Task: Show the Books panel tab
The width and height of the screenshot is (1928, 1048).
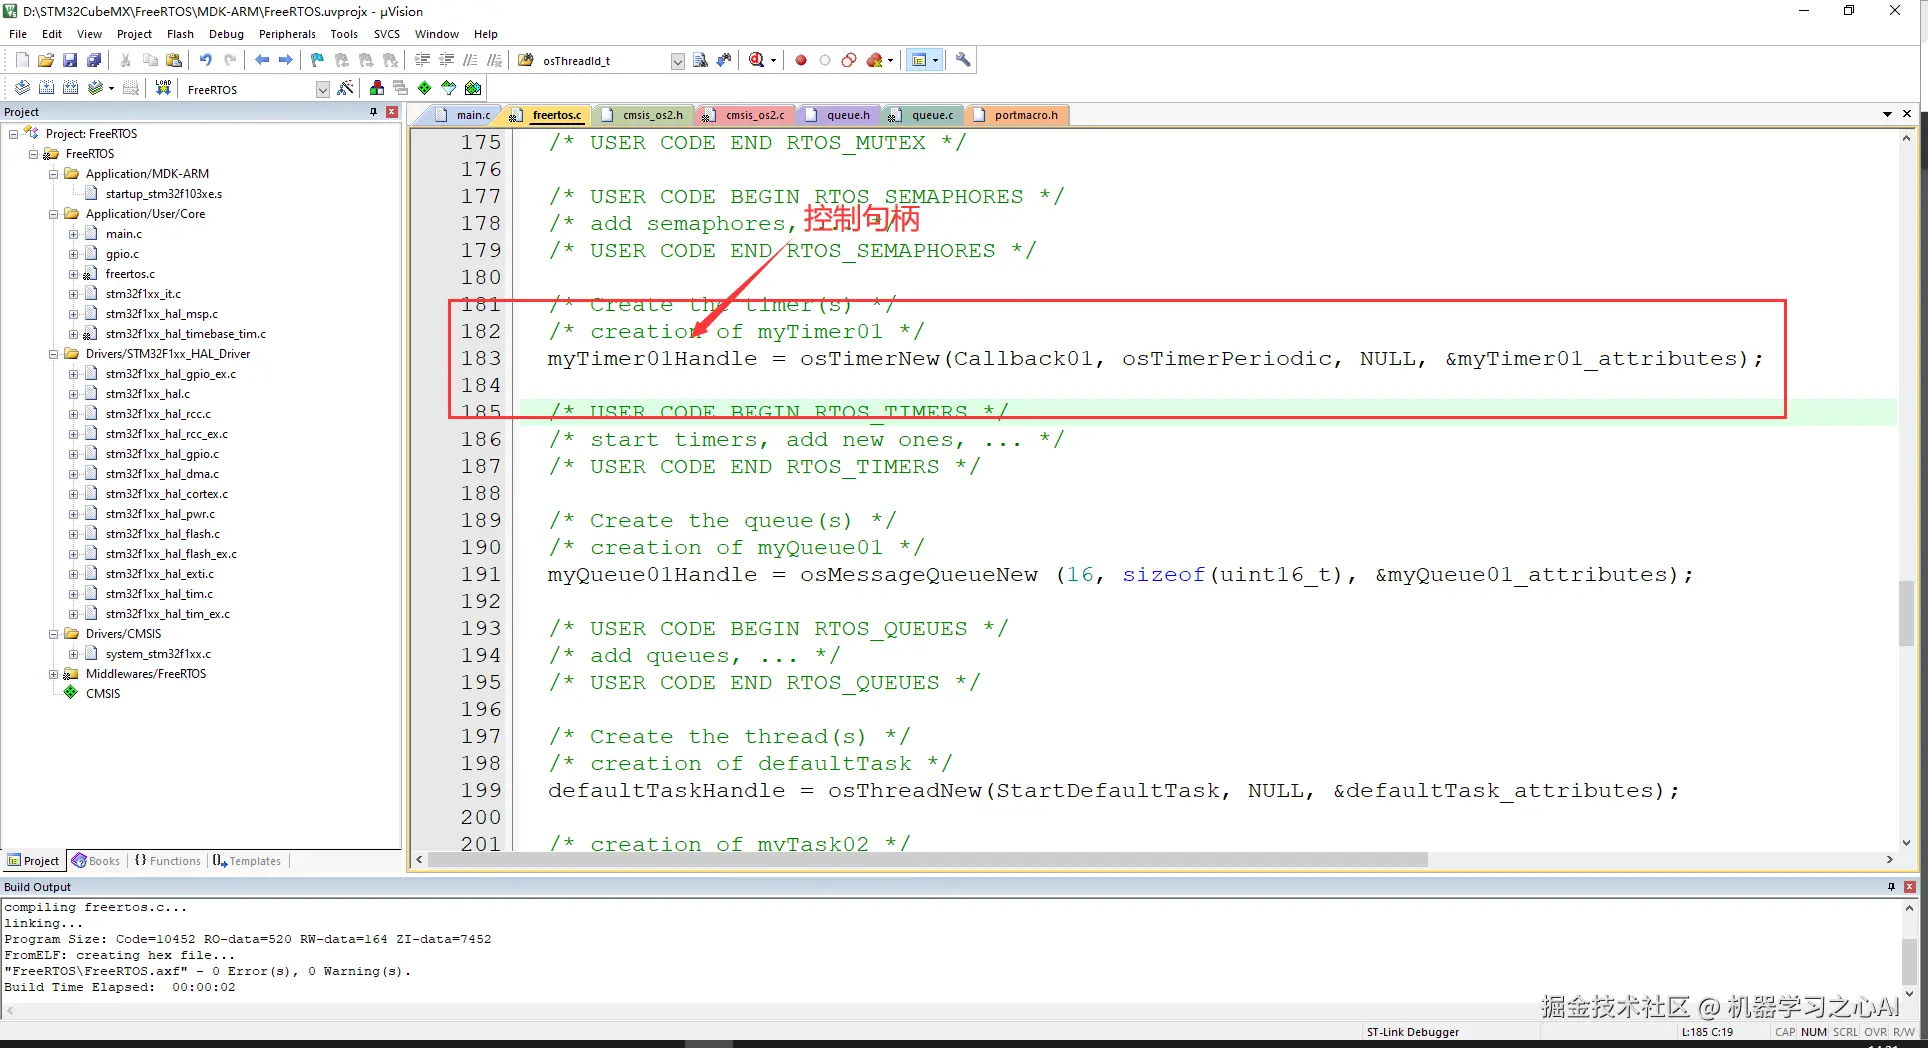Action: click(96, 861)
